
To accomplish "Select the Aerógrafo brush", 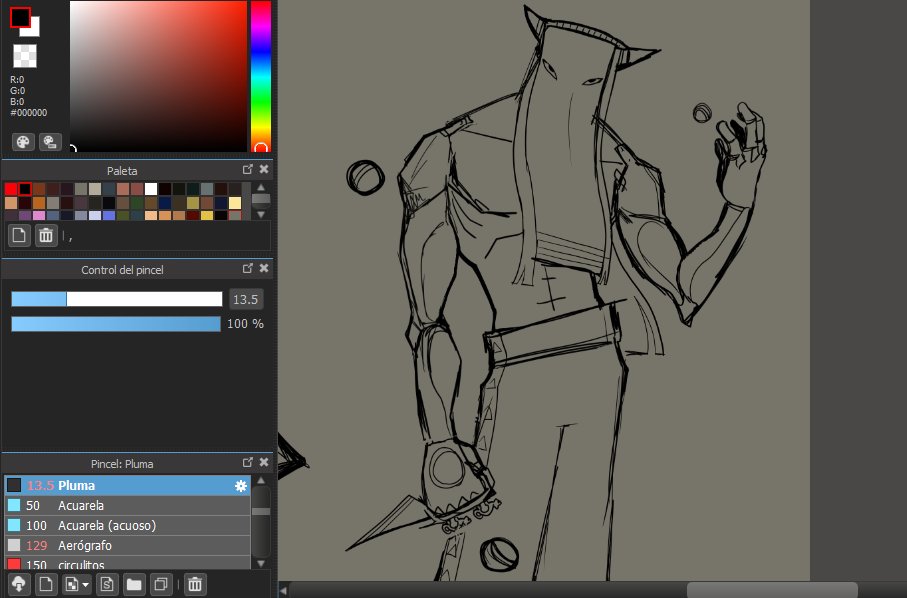I will coord(127,545).
